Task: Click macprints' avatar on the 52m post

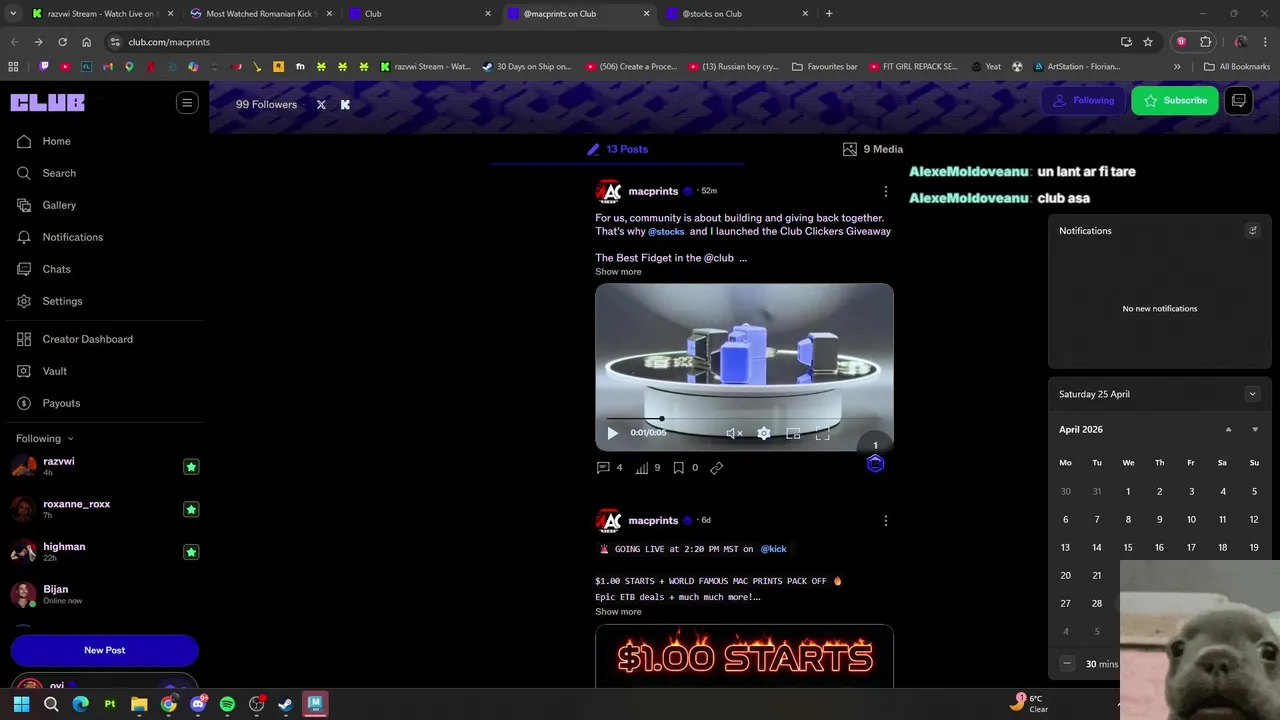Action: click(608, 191)
